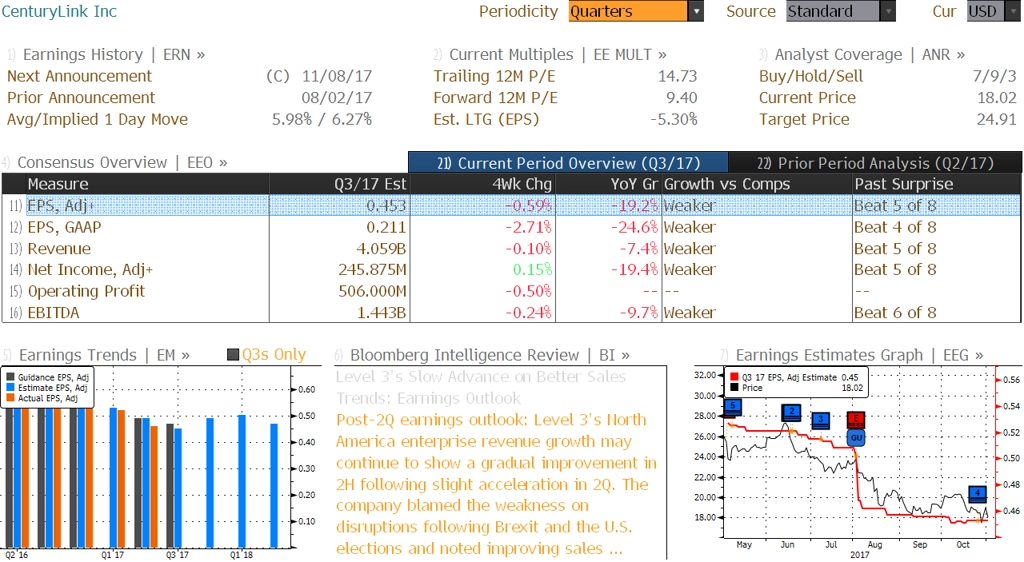Image resolution: width=1024 pixels, height=562 pixels.
Task: Toggle the Q3s Only checkbox
Action: click(x=233, y=355)
